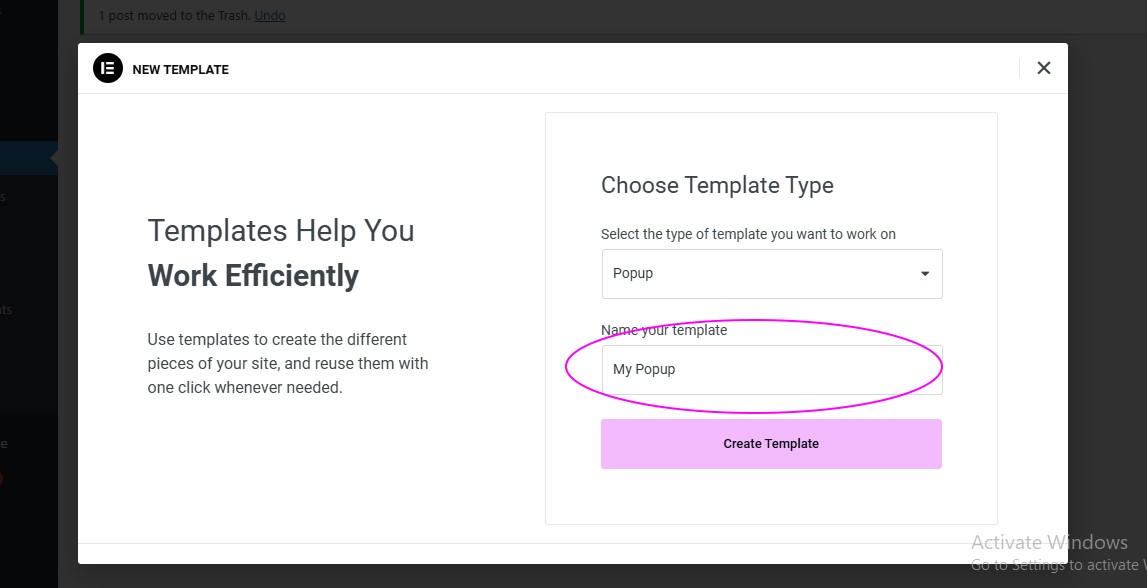Click the Work Efficiently bold heading
This screenshot has width=1147, height=588.
coord(253,276)
